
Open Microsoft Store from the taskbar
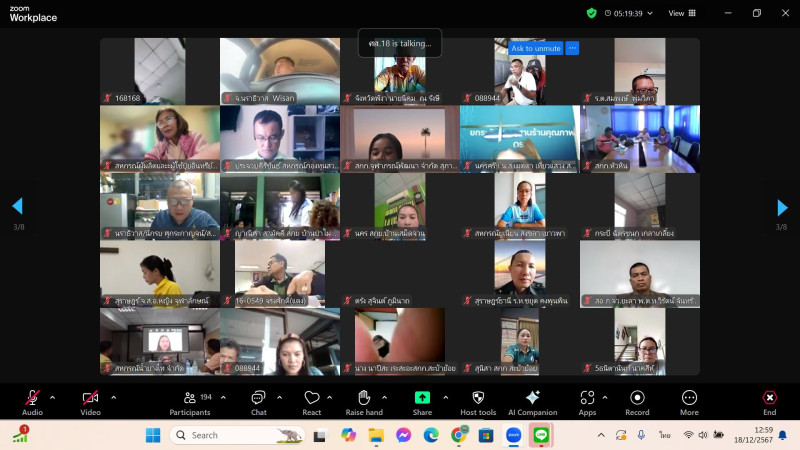[x=486, y=435]
